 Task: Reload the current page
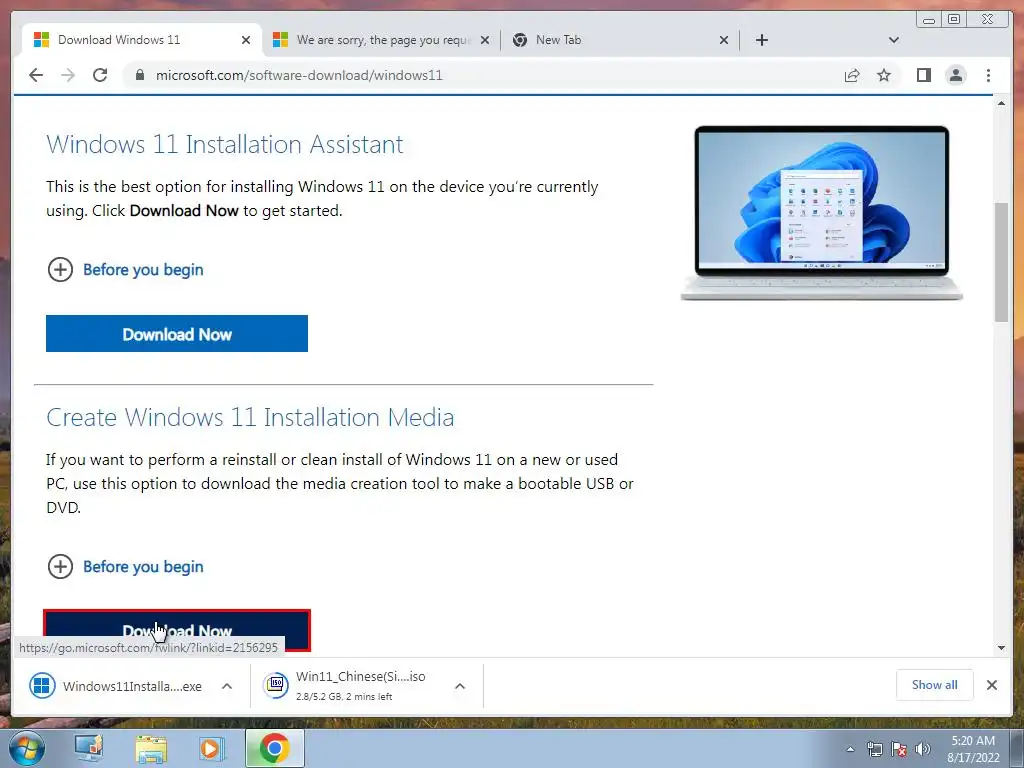pos(100,75)
